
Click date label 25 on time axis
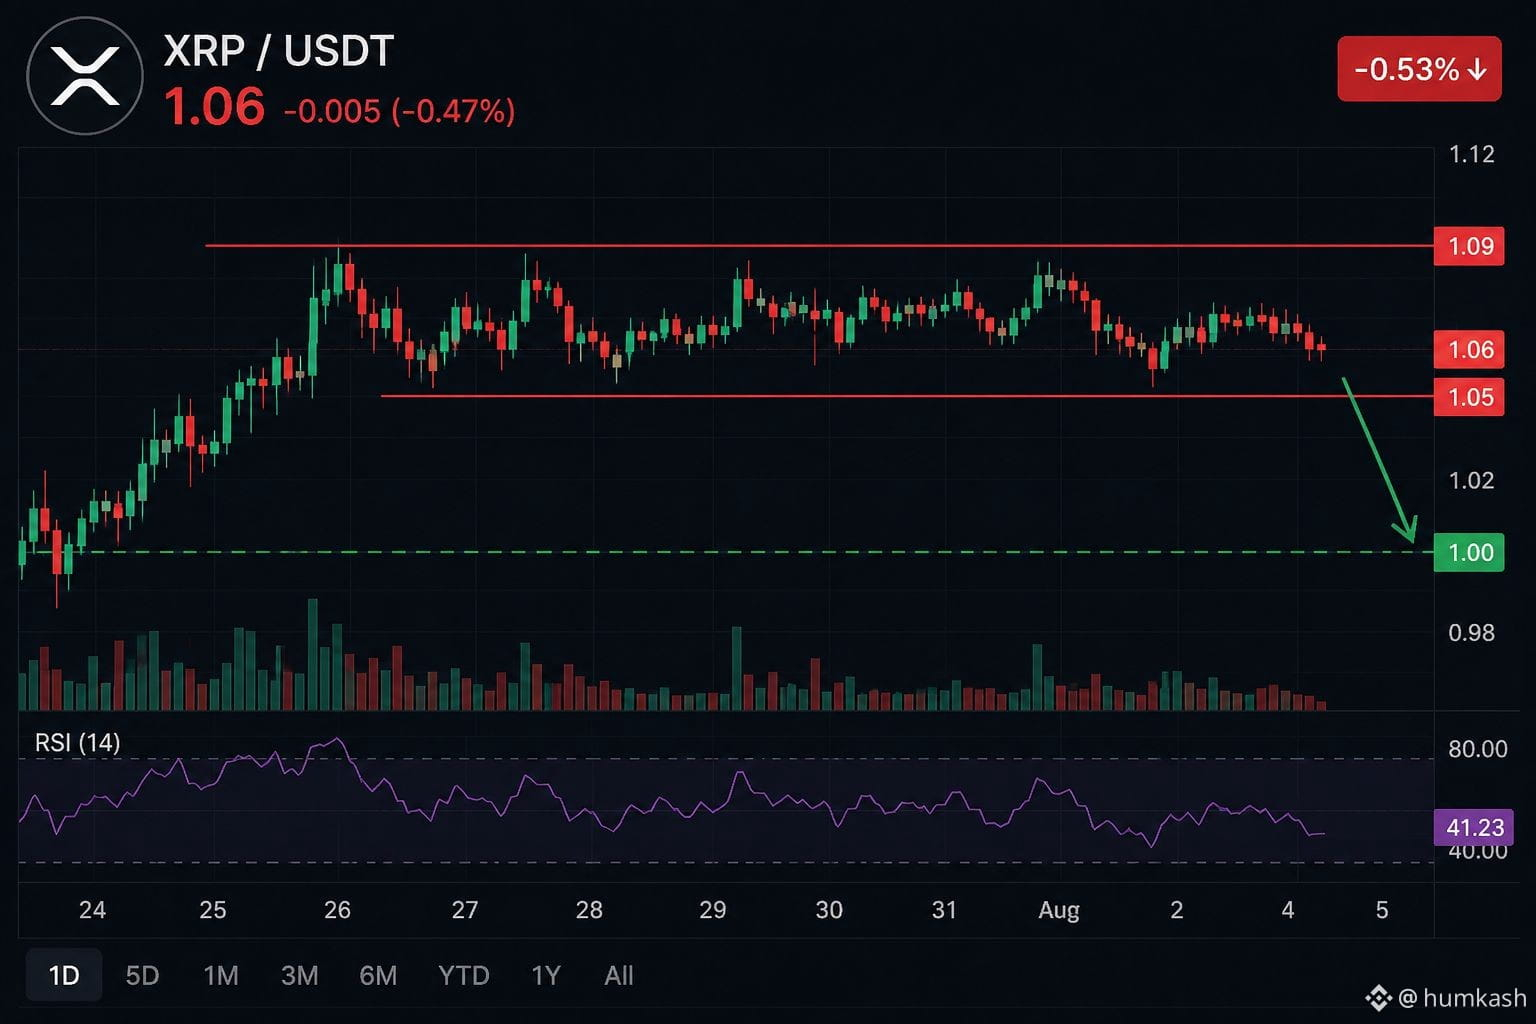tap(212, 910)
